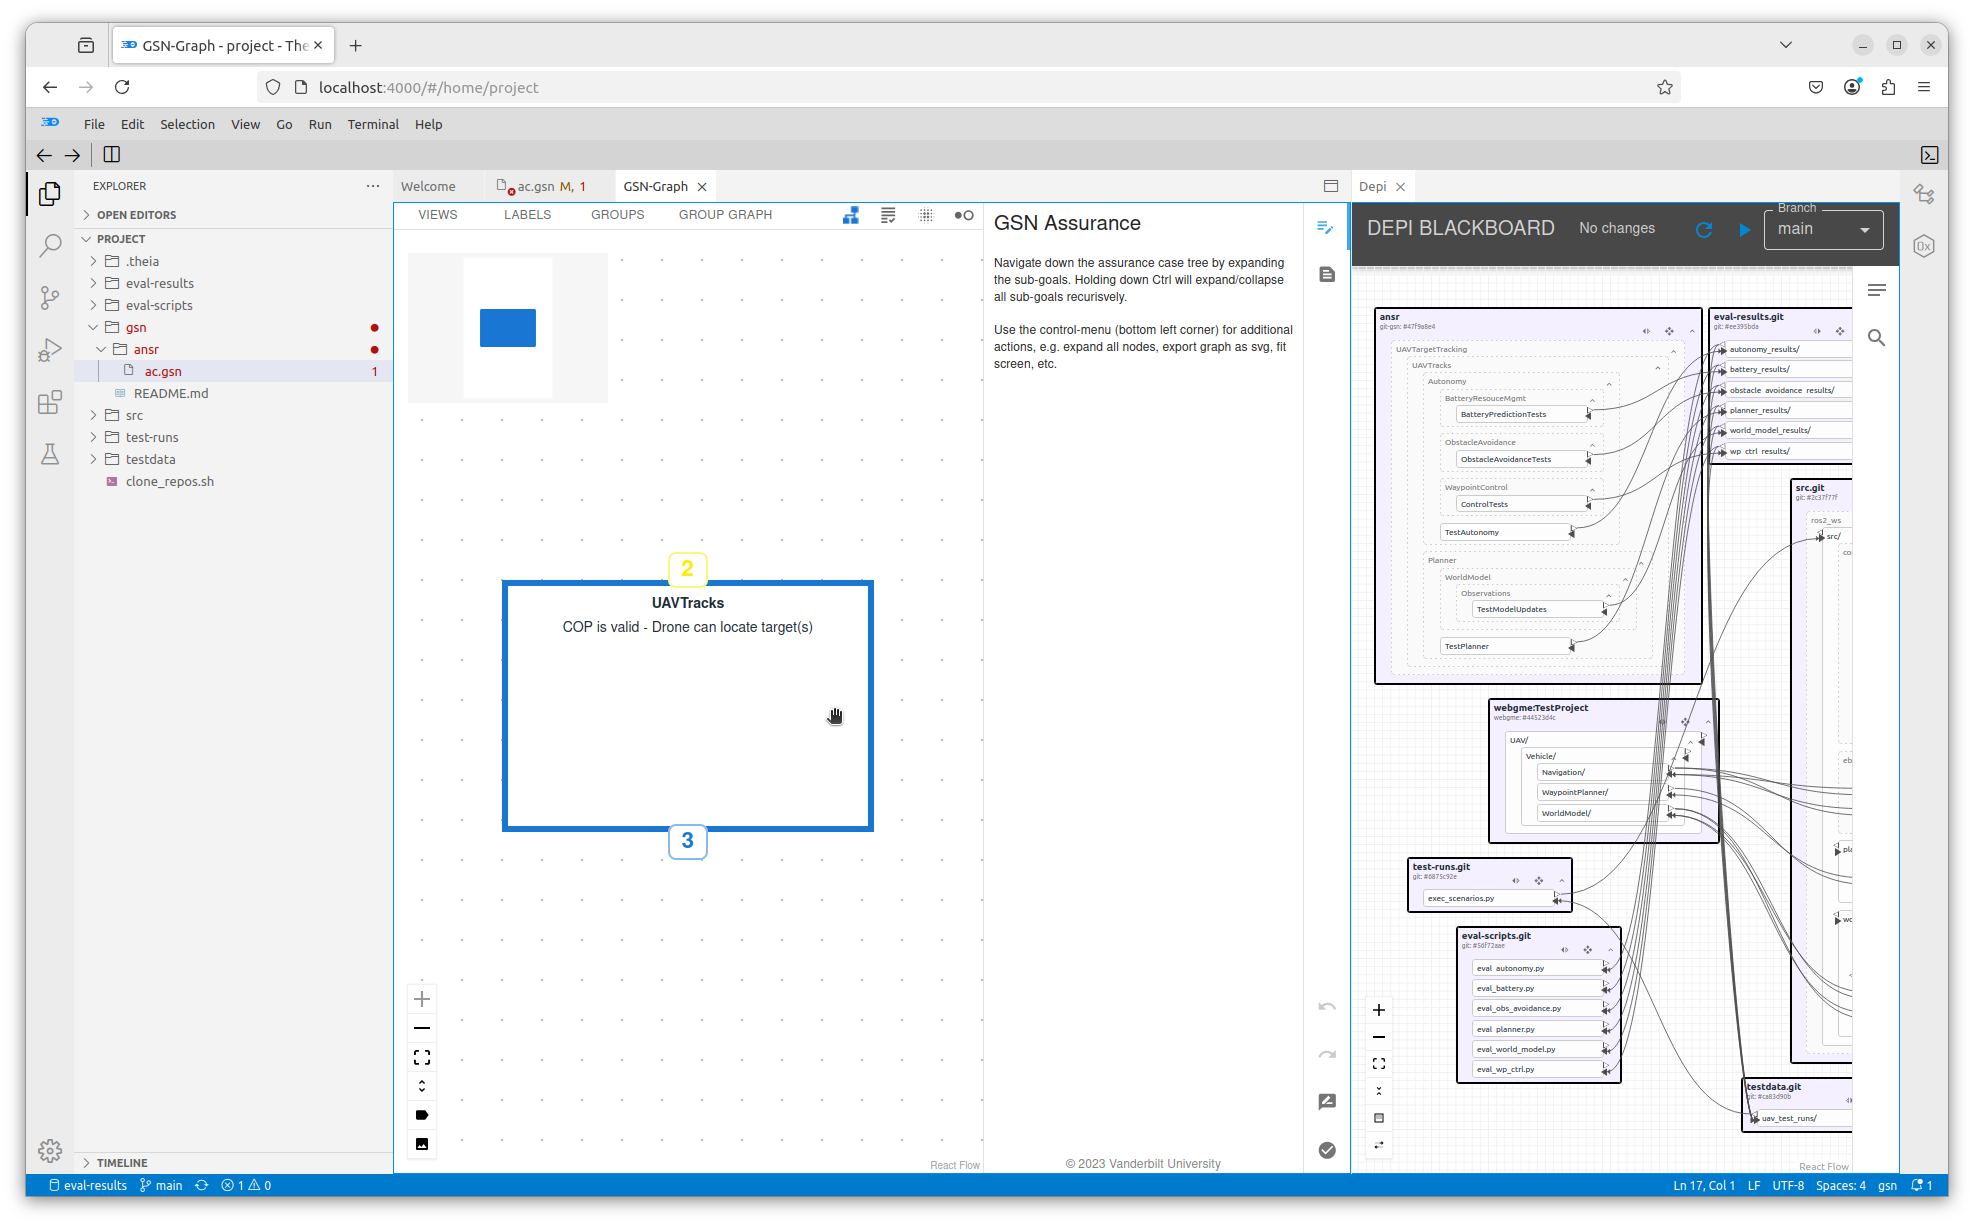Select the LABELS tab in GSN Graph

click(527, 215)
